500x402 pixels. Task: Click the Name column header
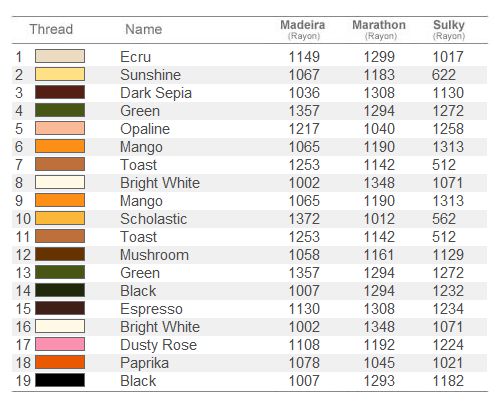coord(144,29)
